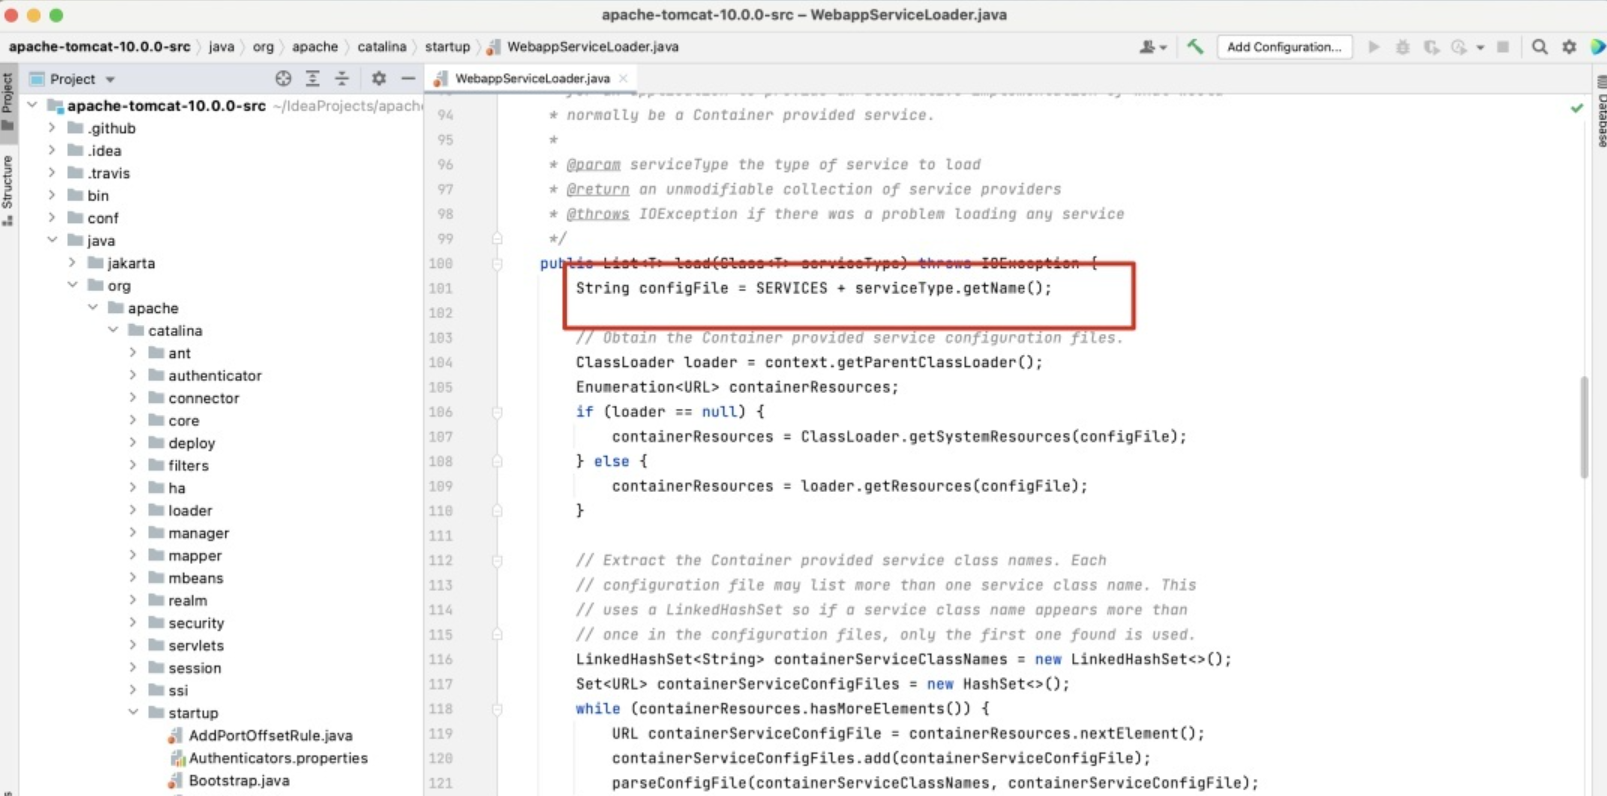The image size is (1607, 796).
Task: Open Bootstrap.java in the project tree
Action: 239,781
